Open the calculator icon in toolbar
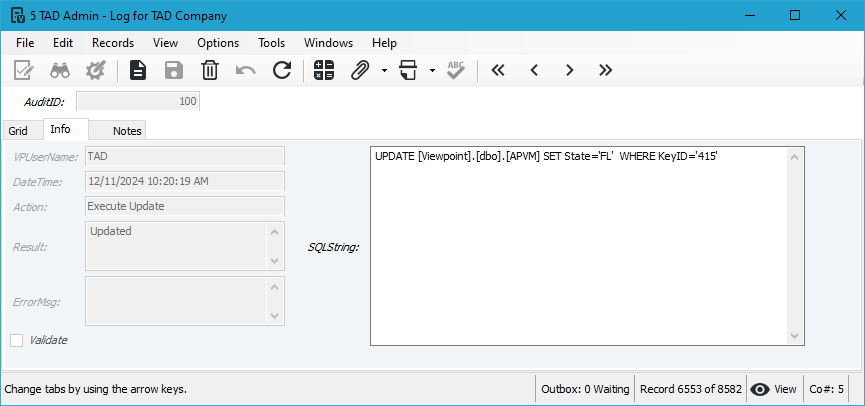 (x=324, y=70)
